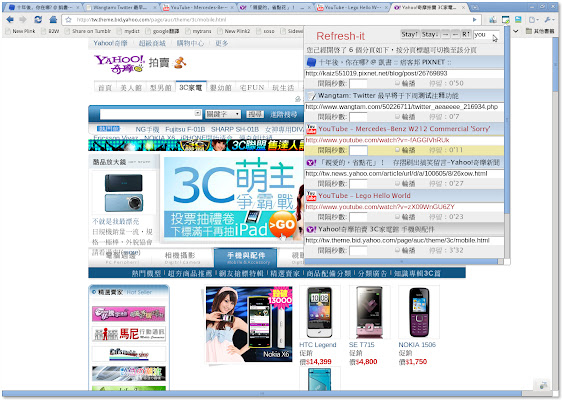Switch to YouTube Mercedes browser tab

point(199,7)
